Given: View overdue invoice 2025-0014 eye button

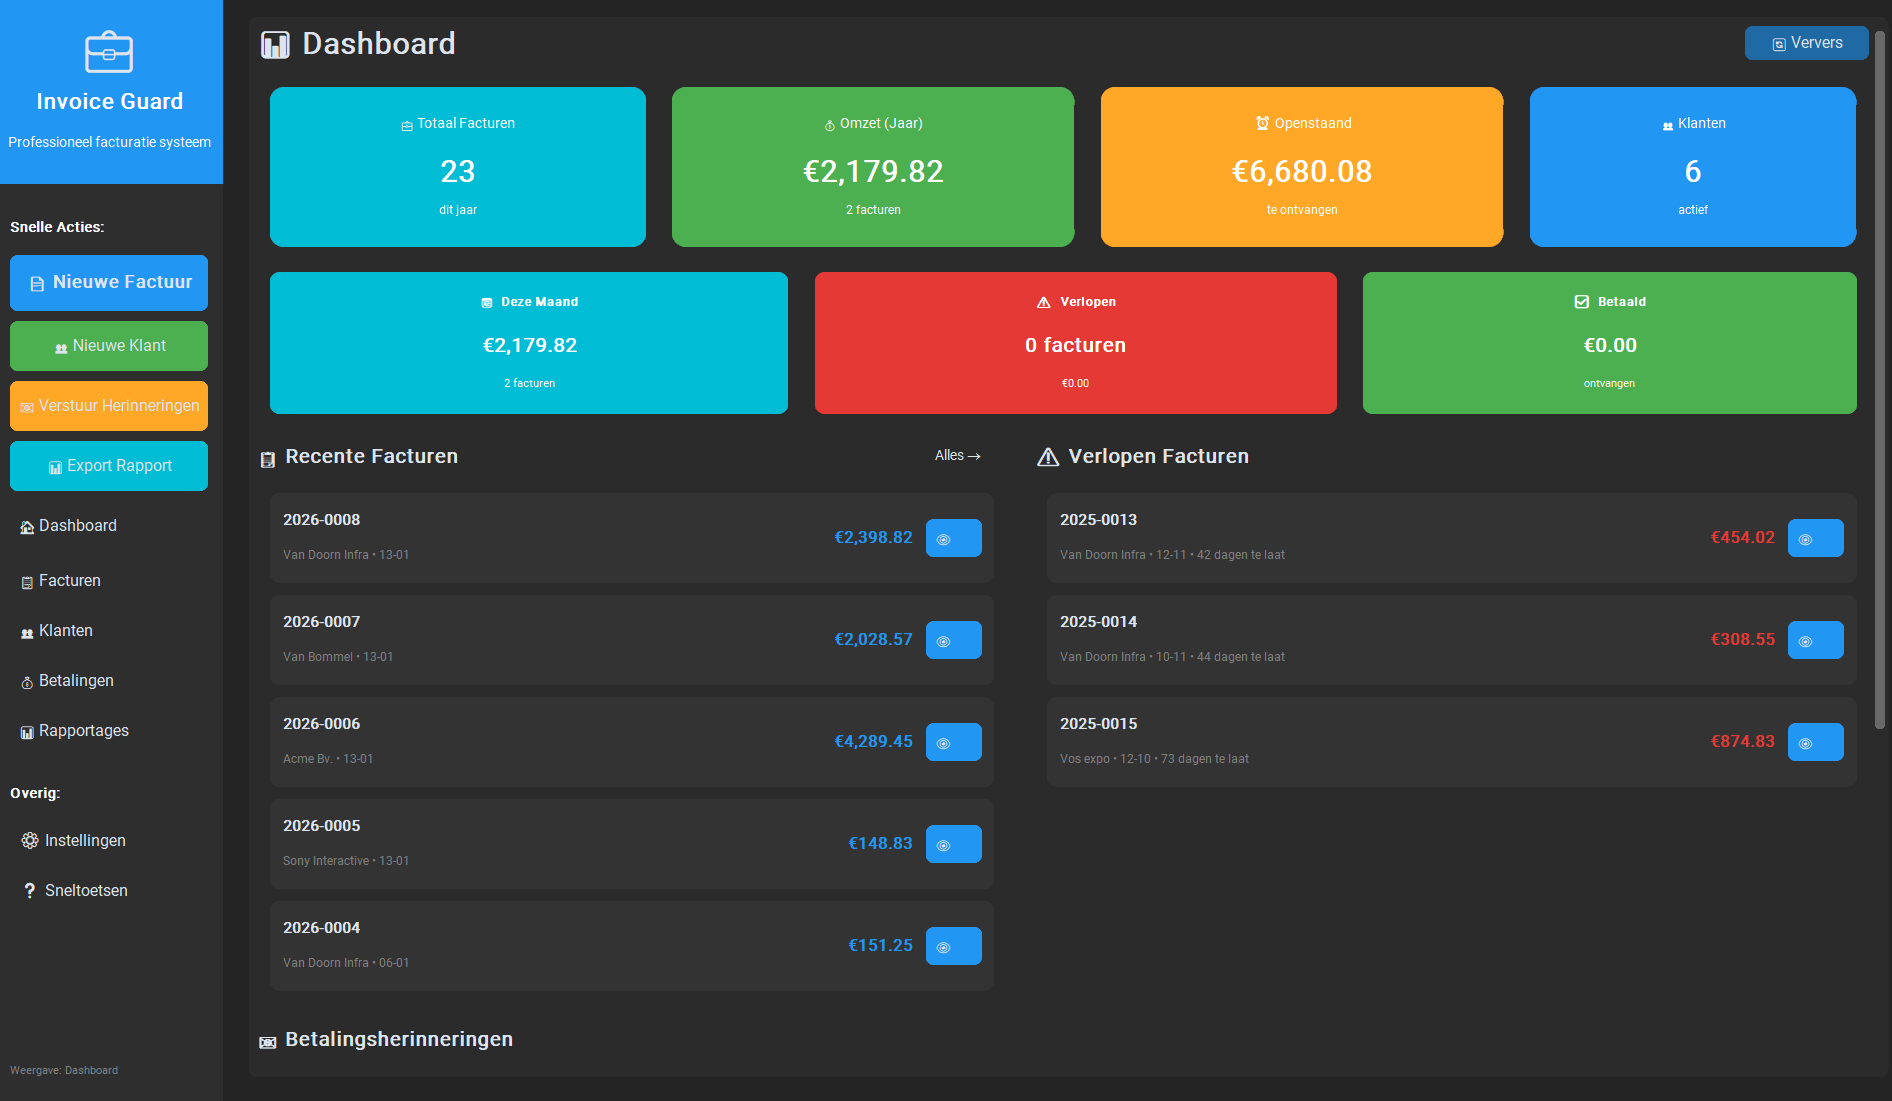Looking at the screenshot, I should click(1815, 640).
